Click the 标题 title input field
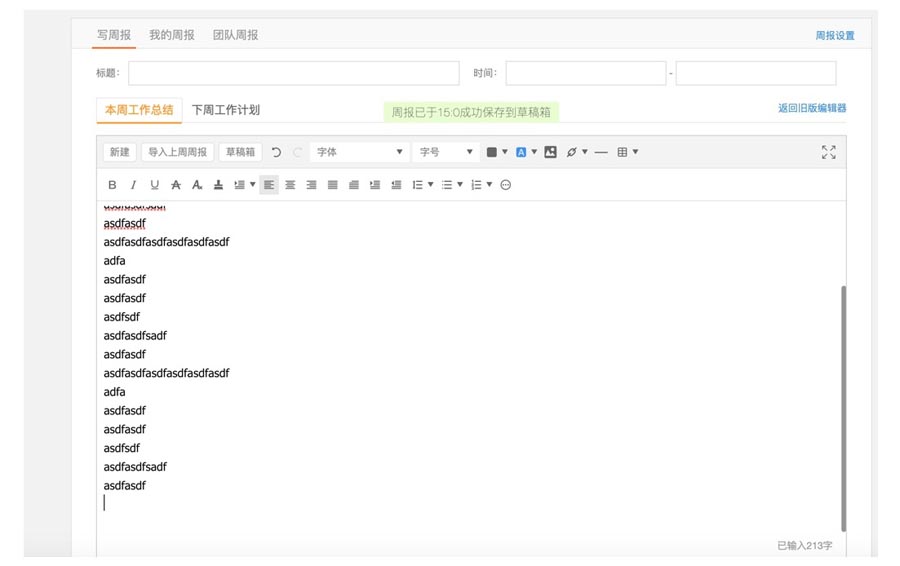 (x=293, y=73)
